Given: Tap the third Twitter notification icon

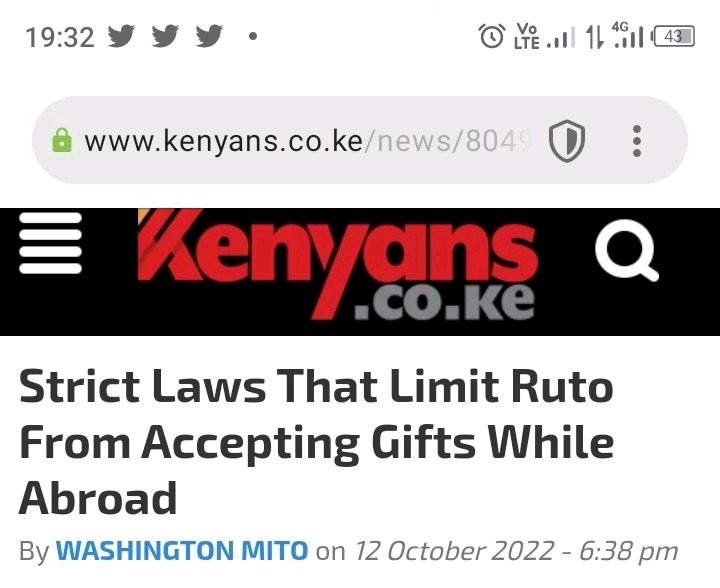Looking at the screenshot, I should 209,36.
